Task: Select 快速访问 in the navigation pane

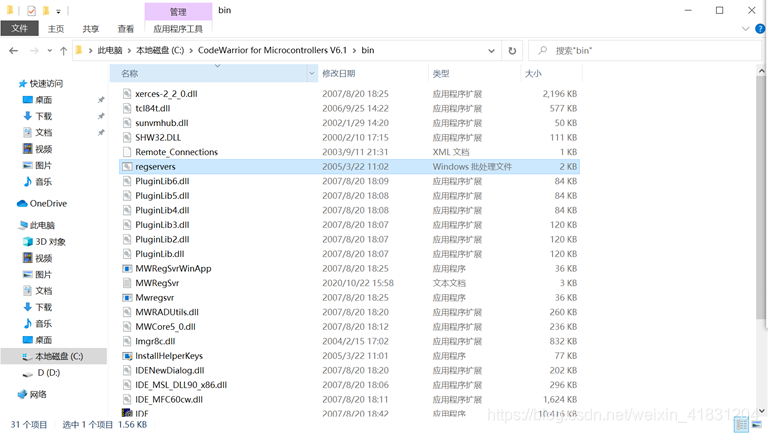Action: (x=46, y=84)
